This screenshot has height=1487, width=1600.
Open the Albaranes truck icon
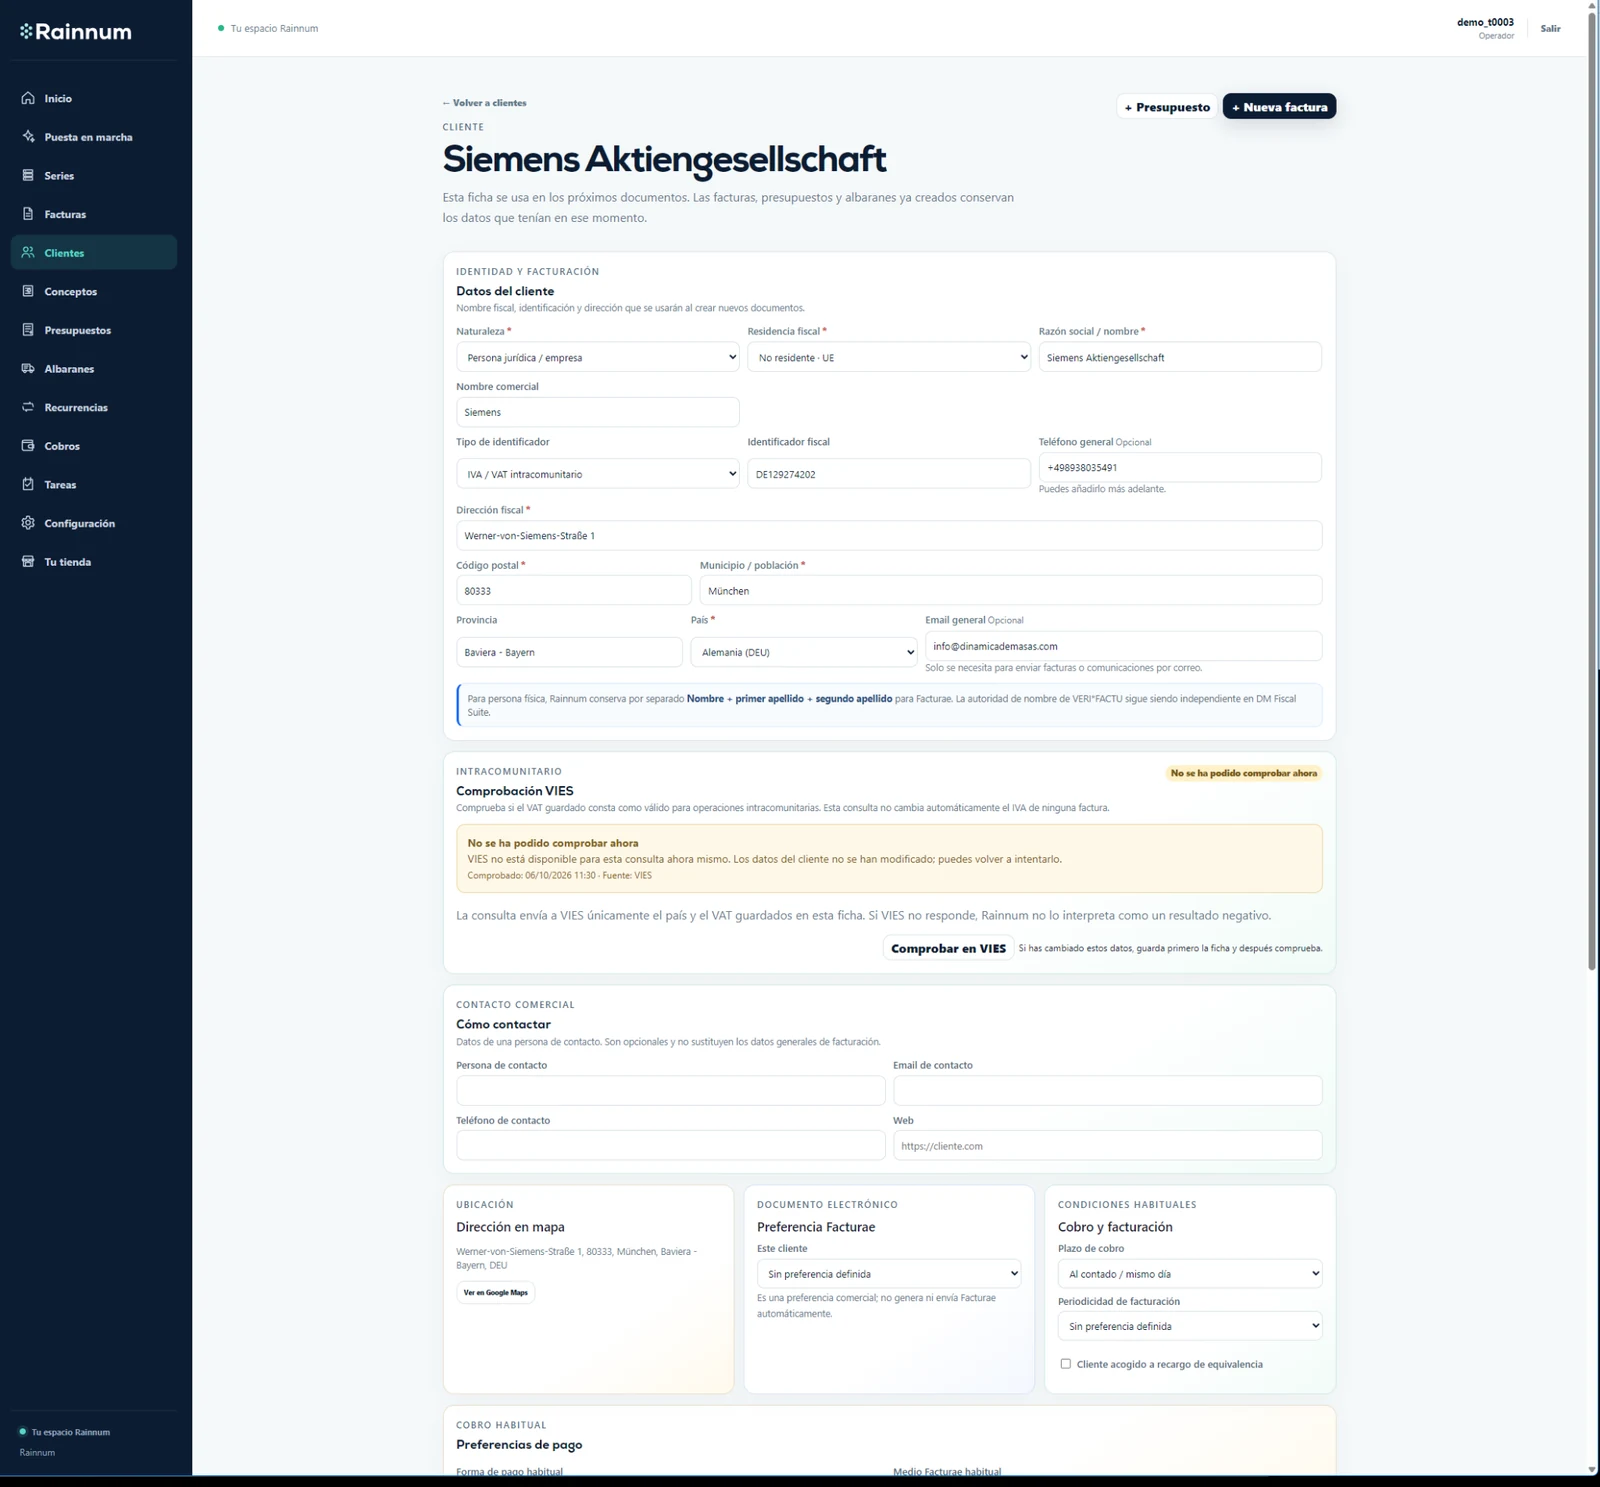point(28,369)
